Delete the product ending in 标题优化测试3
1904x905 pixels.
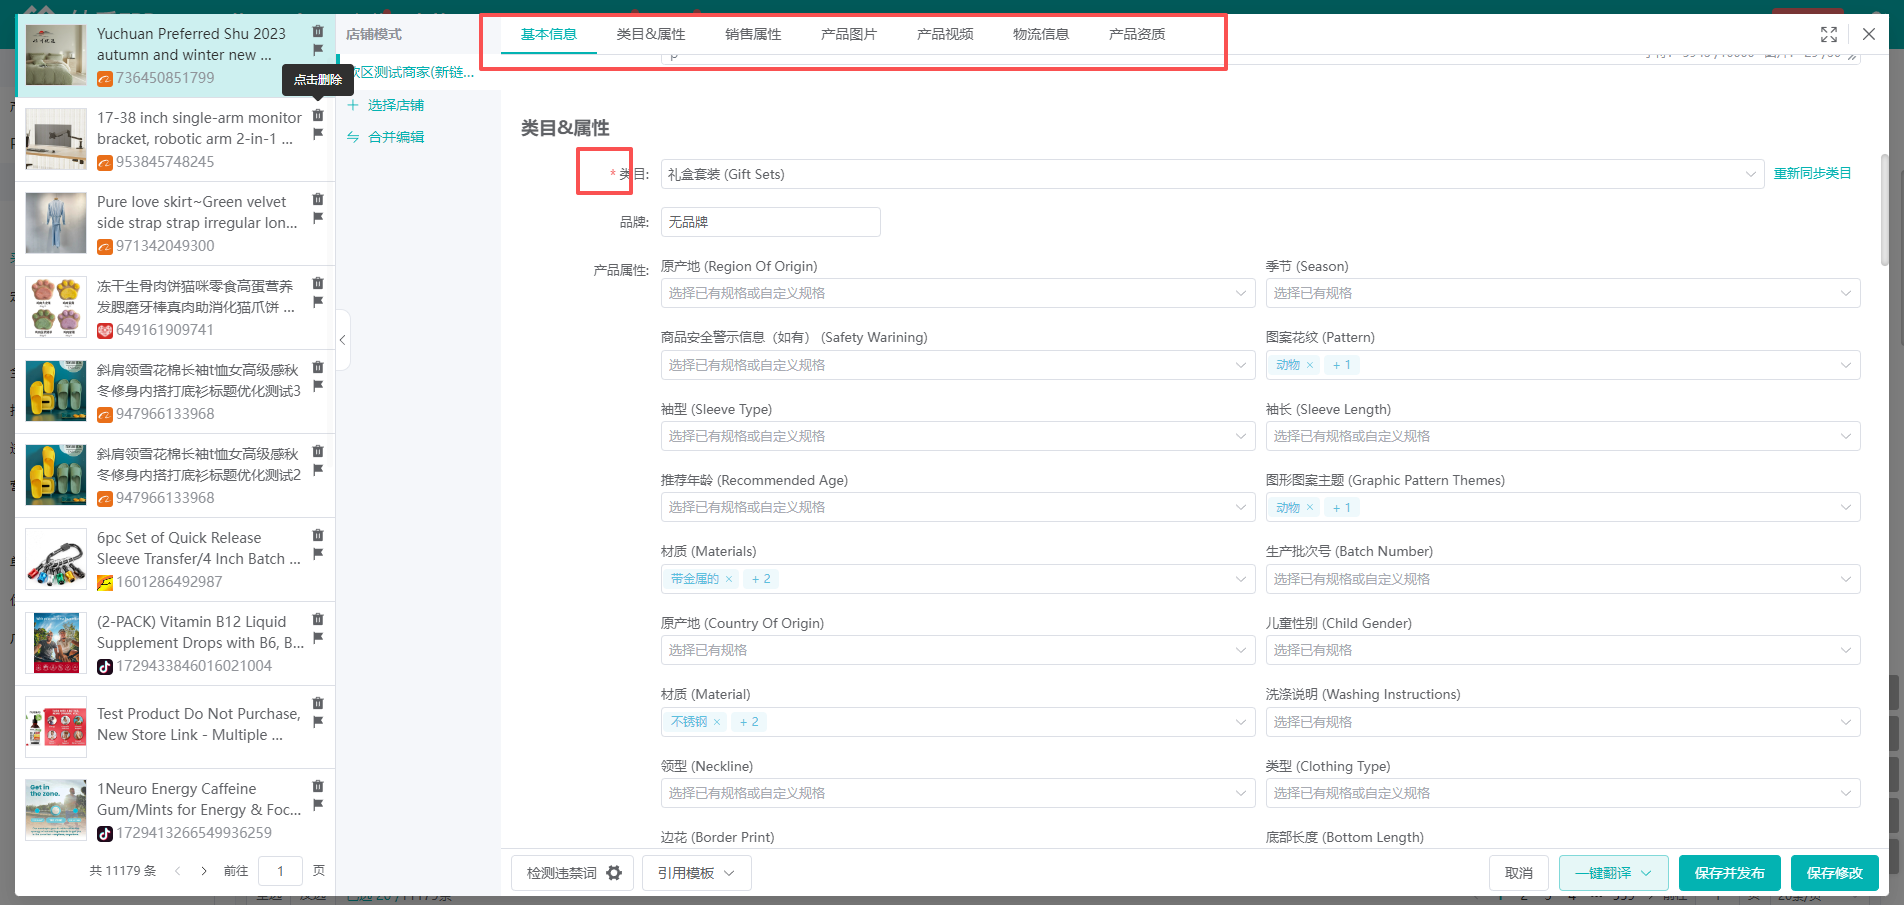coord(318,367)
